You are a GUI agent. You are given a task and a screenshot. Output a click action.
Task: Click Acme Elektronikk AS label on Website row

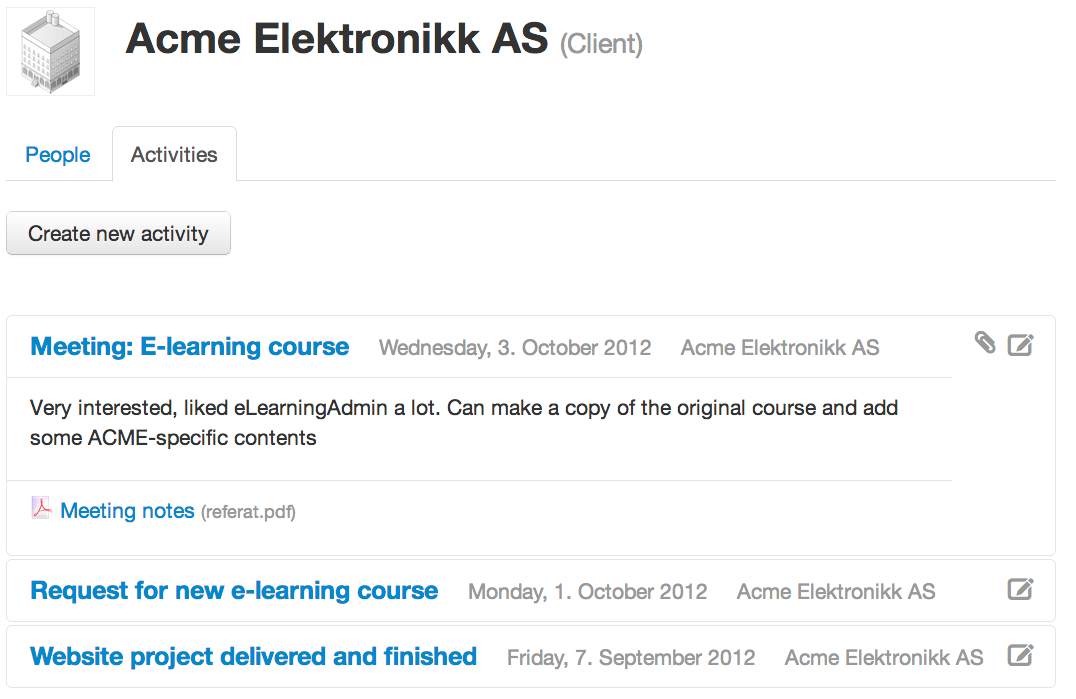pyautogui.click(x=884, y=657)
